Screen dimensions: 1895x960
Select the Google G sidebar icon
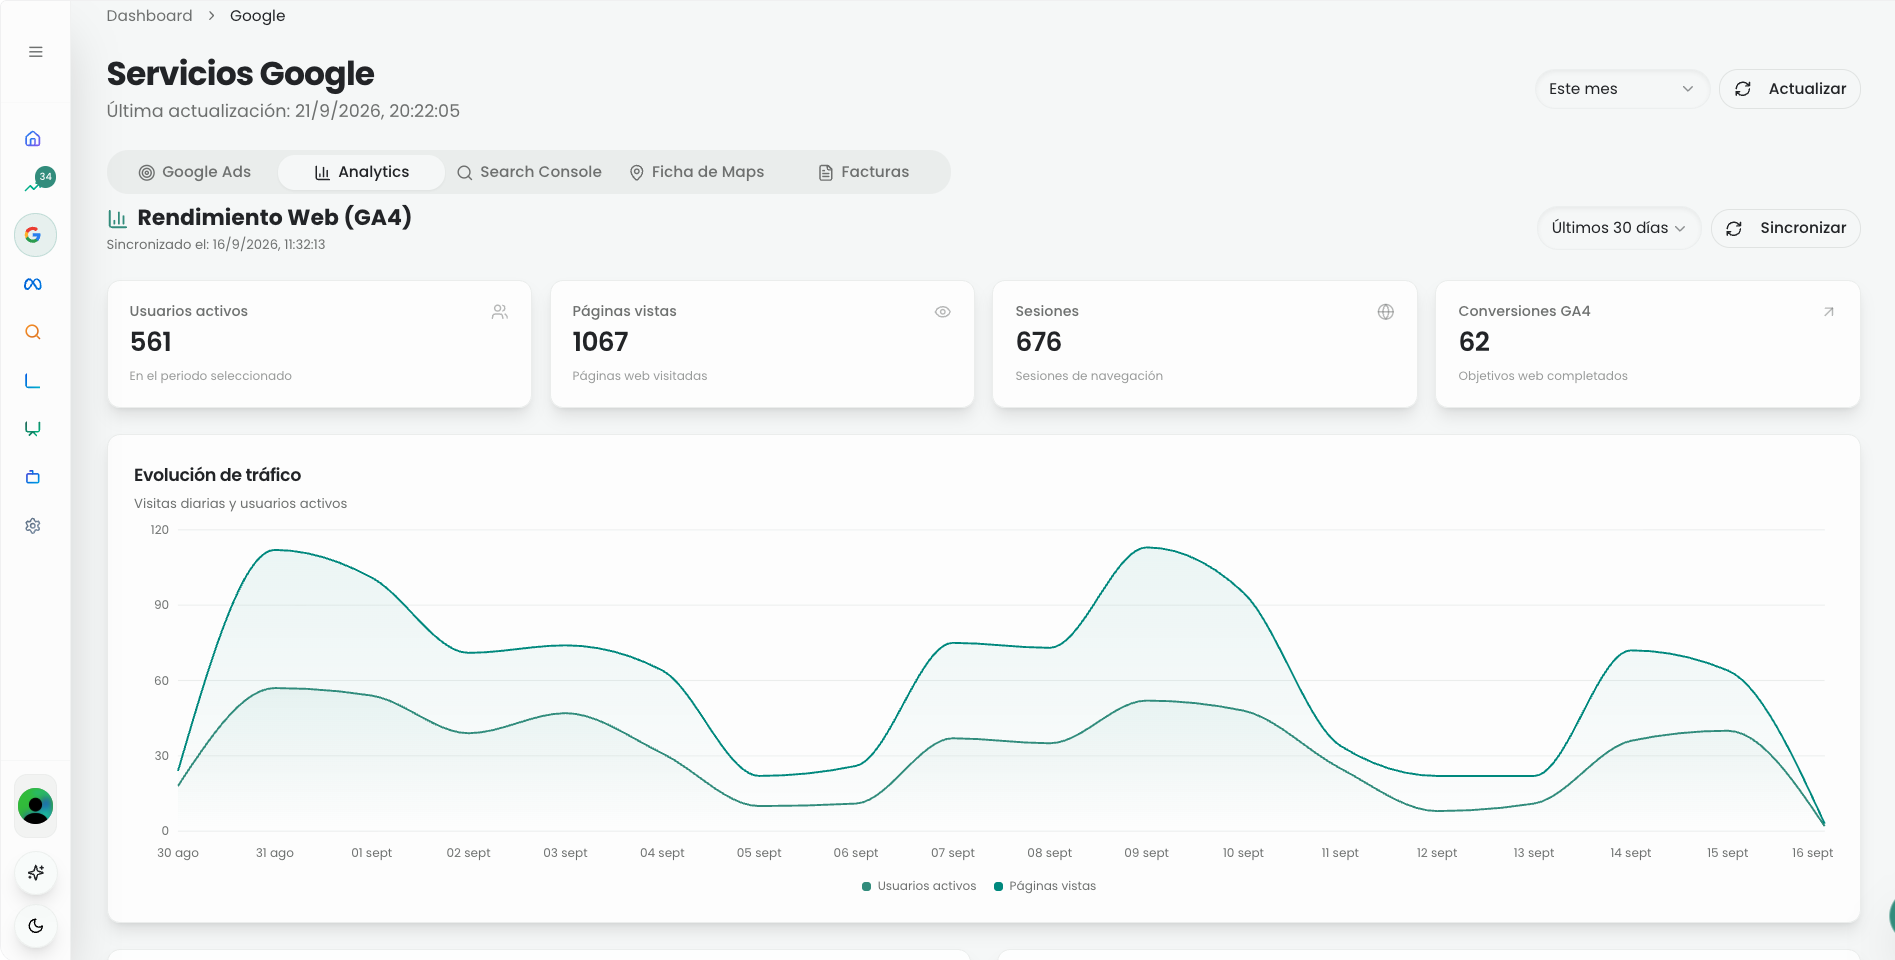pos(34,235)
